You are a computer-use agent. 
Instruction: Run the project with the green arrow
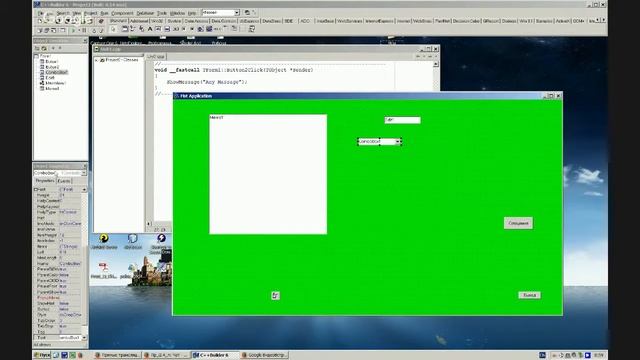point(73,30)
